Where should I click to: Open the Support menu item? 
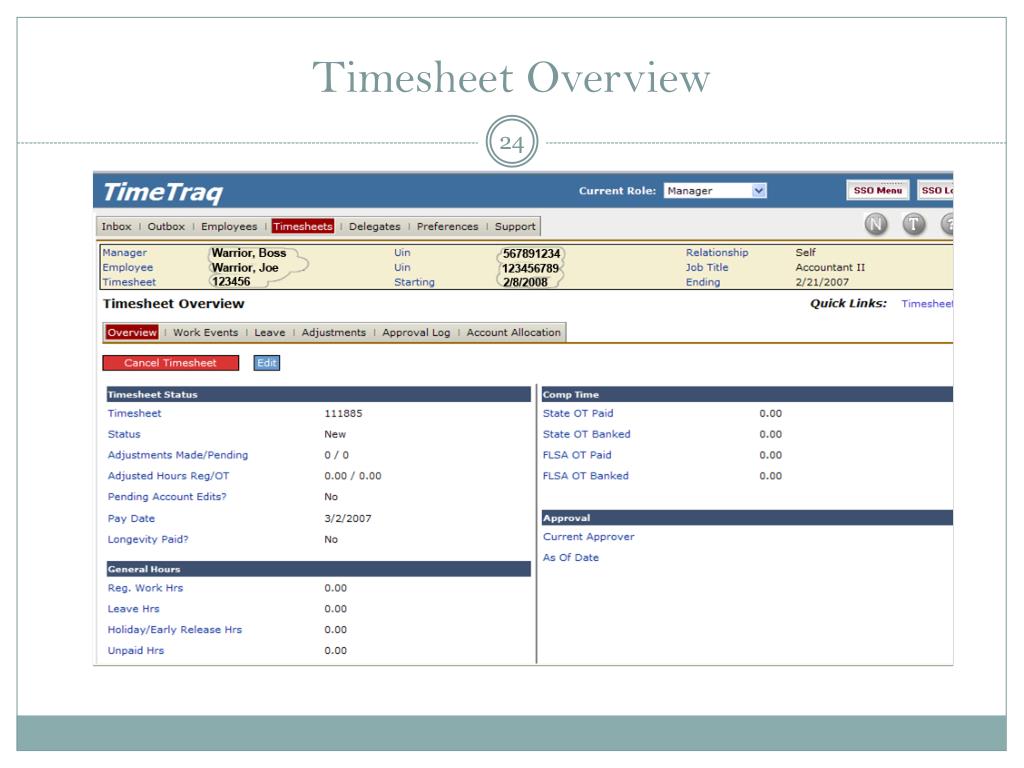click(x=515, y=227)
